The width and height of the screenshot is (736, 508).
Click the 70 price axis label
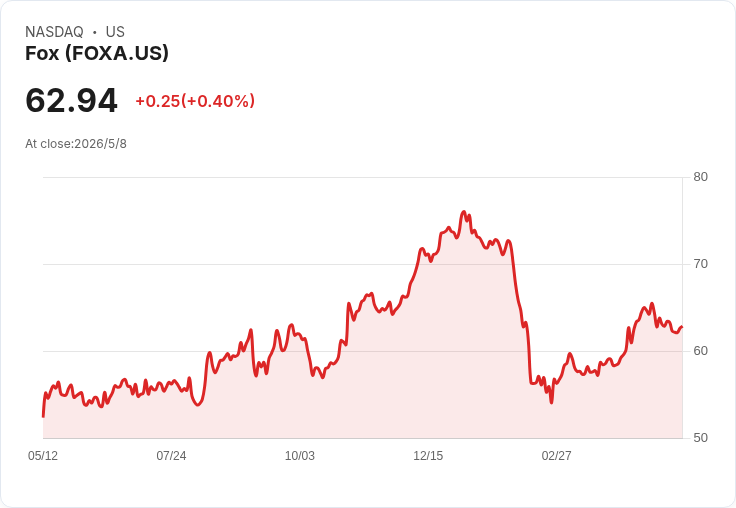tap(700, 264)
